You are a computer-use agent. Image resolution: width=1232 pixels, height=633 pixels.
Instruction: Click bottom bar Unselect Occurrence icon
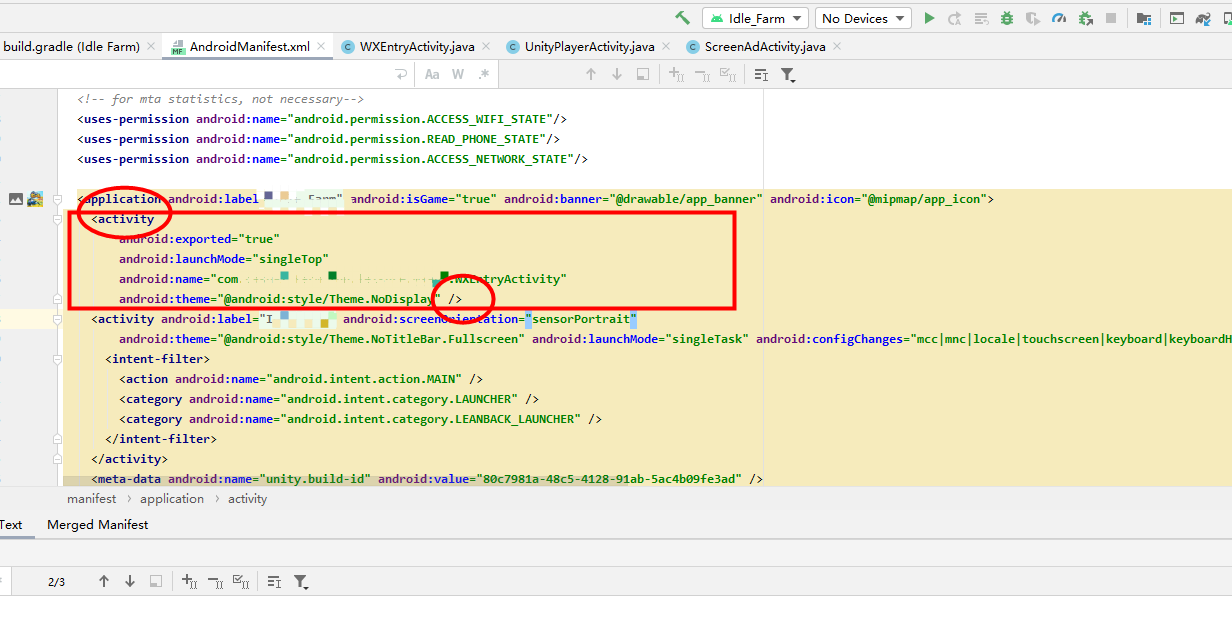coord(215,581)
